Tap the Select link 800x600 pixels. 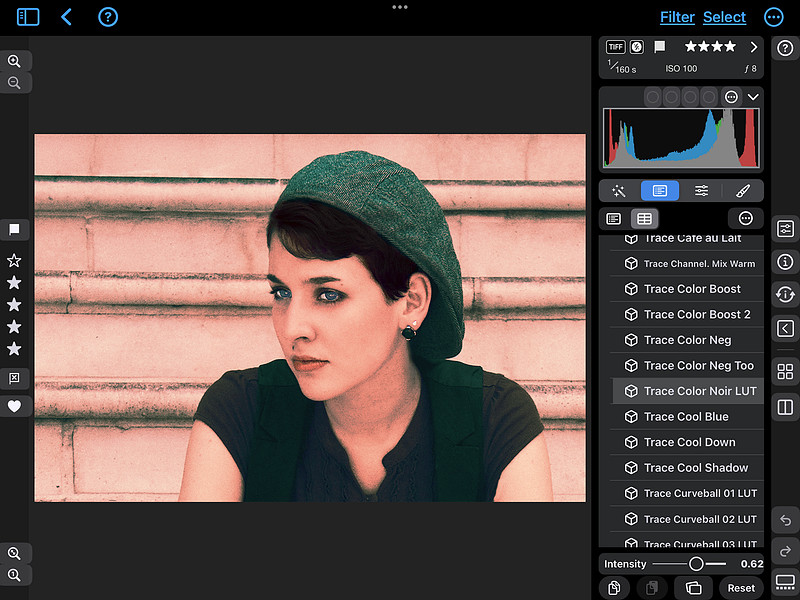pos(724,17)
